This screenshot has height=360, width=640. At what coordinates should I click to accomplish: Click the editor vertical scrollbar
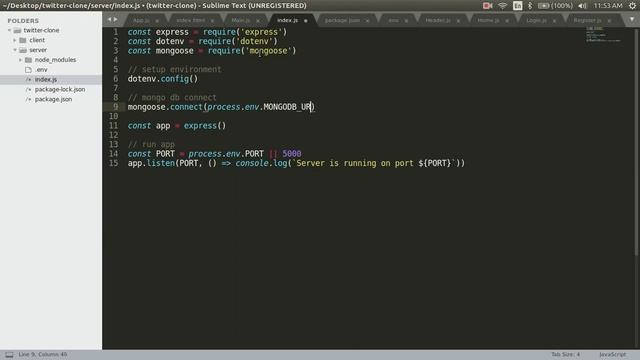(636, 143)
